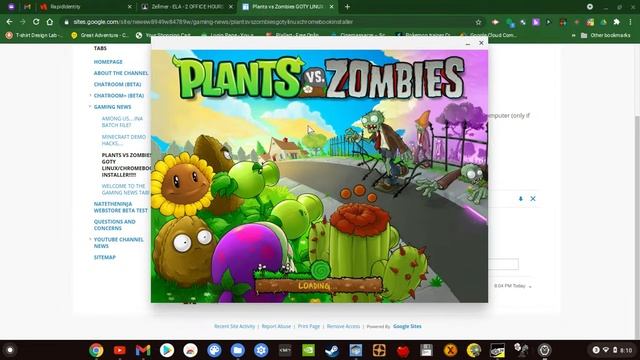The width and height of the screenshot is (640, 360).
Task: Click Recent Site Activity footer link
Action: [x=234, y=327]
